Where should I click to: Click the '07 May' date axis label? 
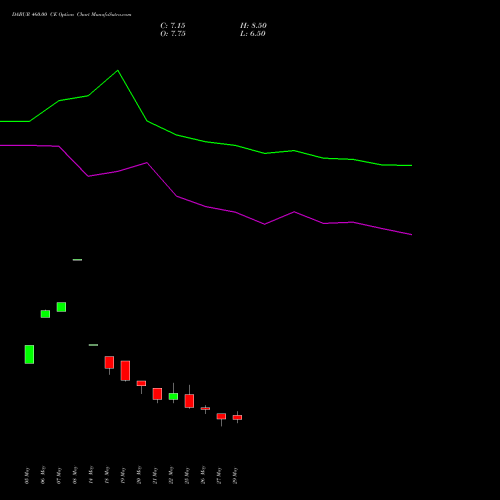59,476
